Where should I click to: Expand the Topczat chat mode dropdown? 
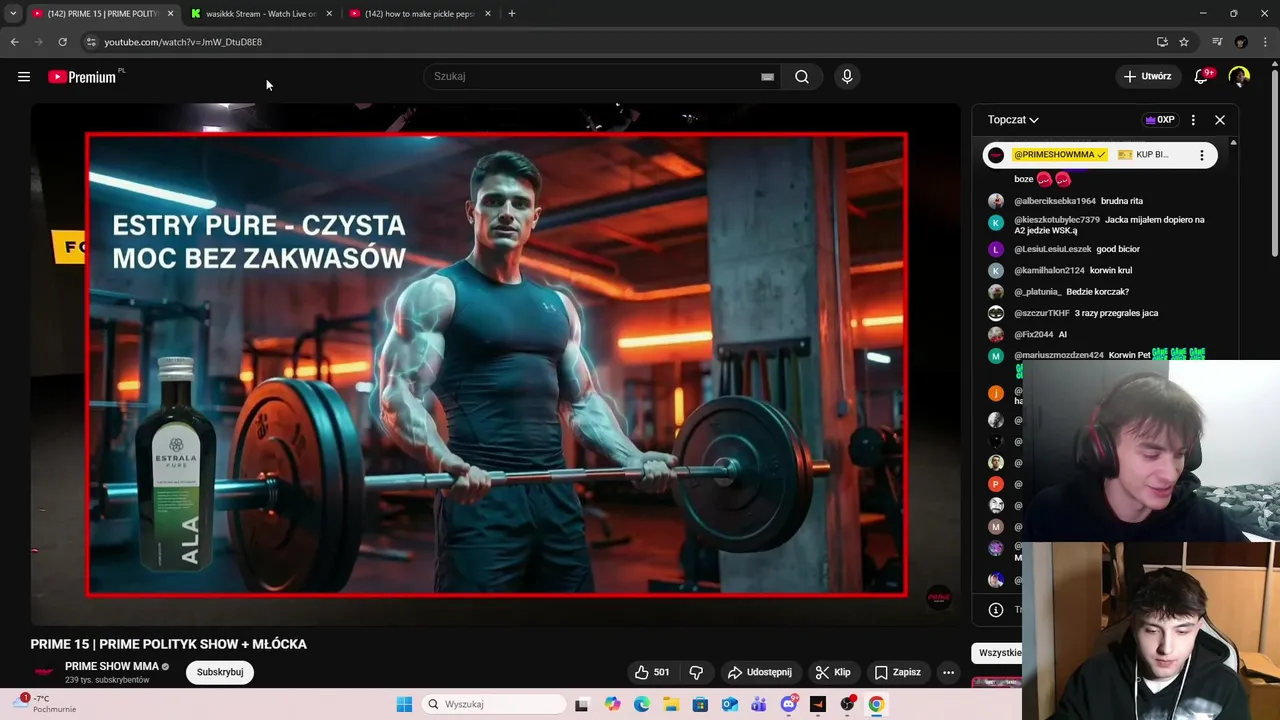1013,120
